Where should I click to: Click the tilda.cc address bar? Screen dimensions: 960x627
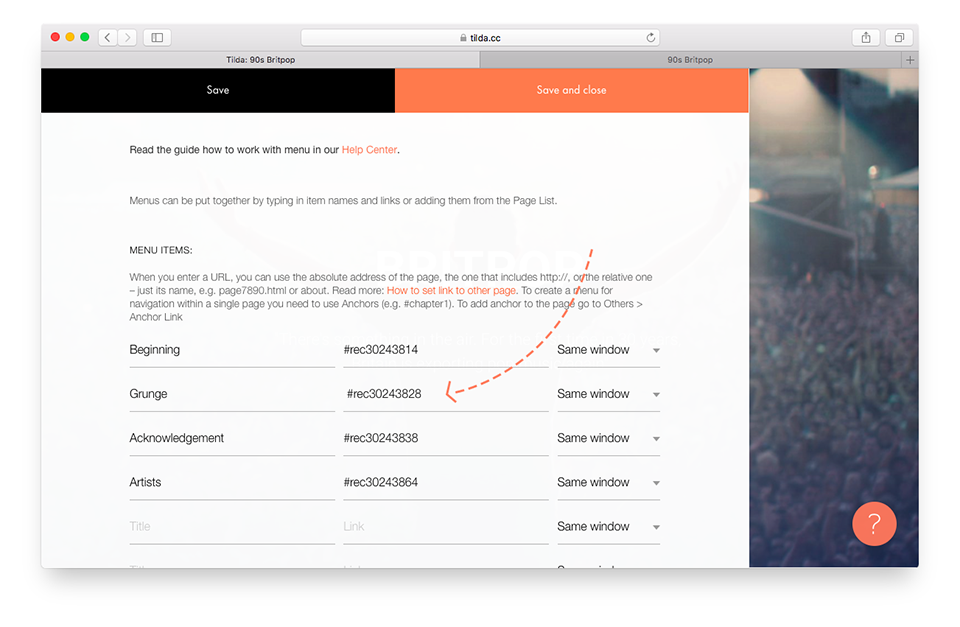(480, 37)
